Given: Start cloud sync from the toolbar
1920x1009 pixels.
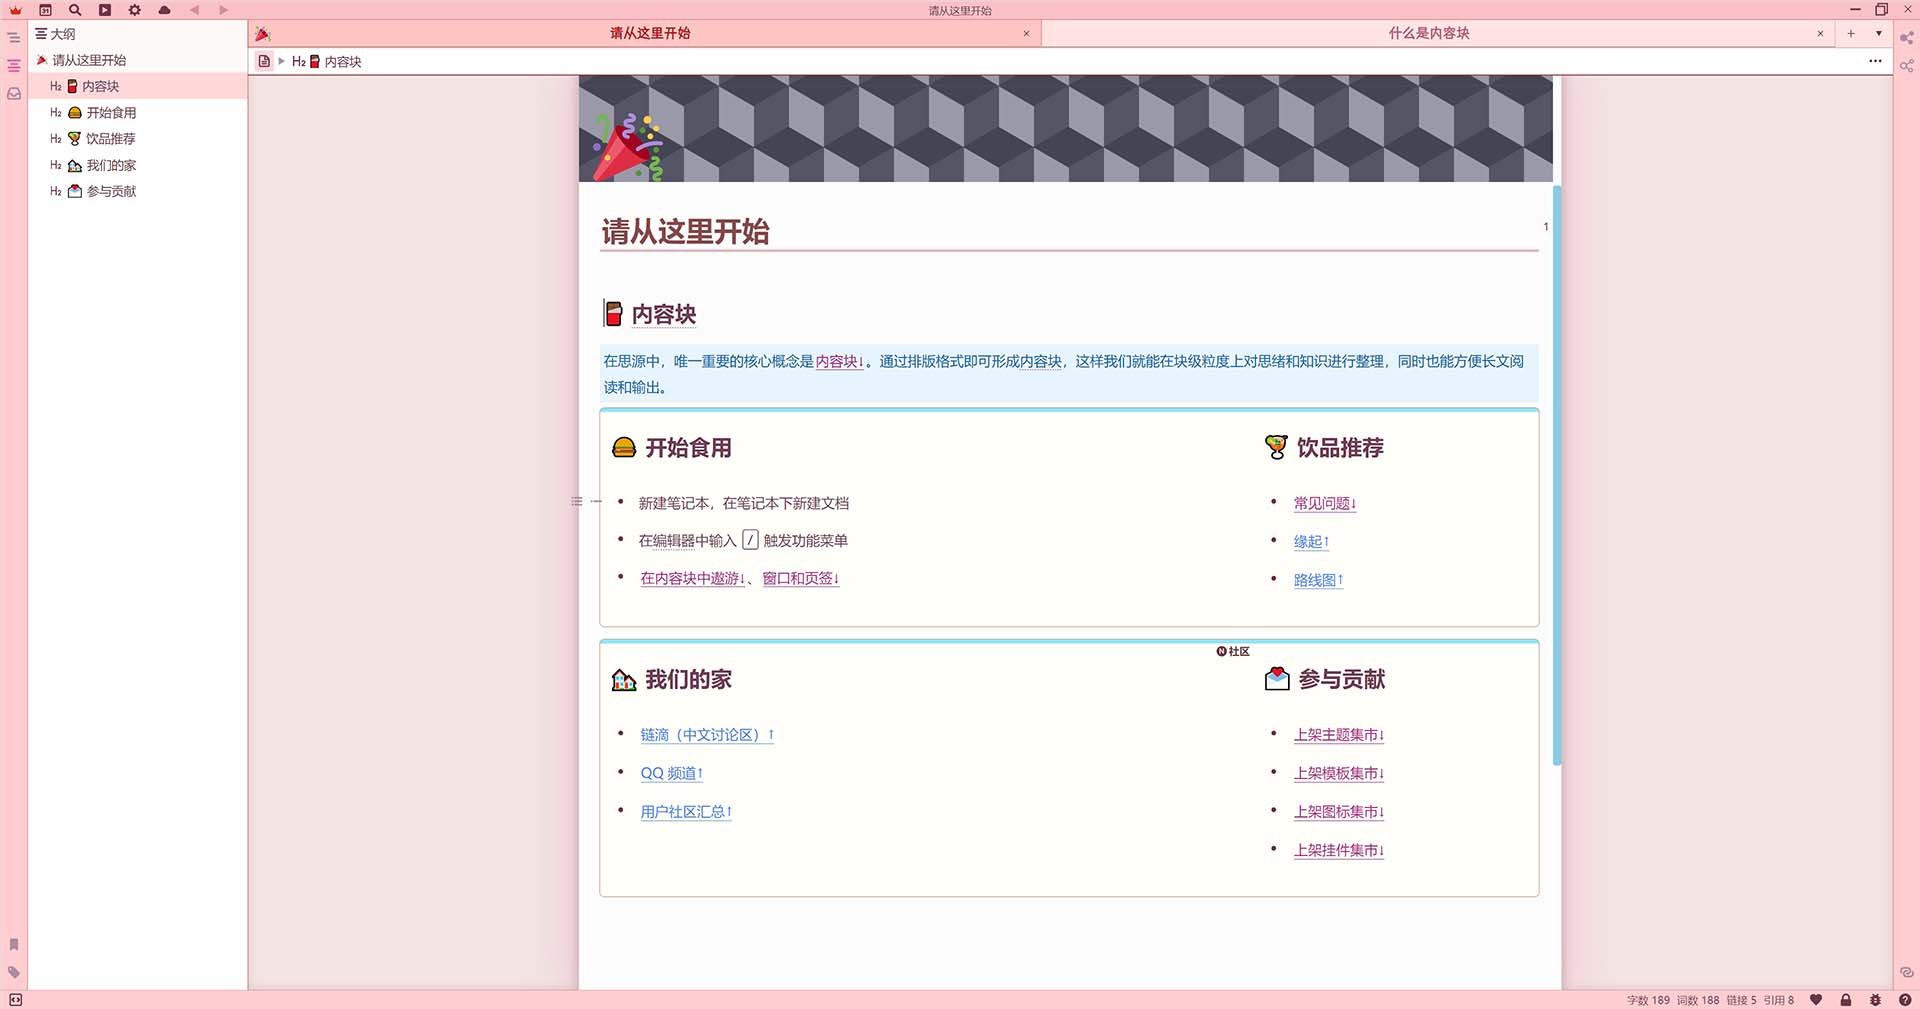Looking at the screenshot, I should click(x=165, y=10).
